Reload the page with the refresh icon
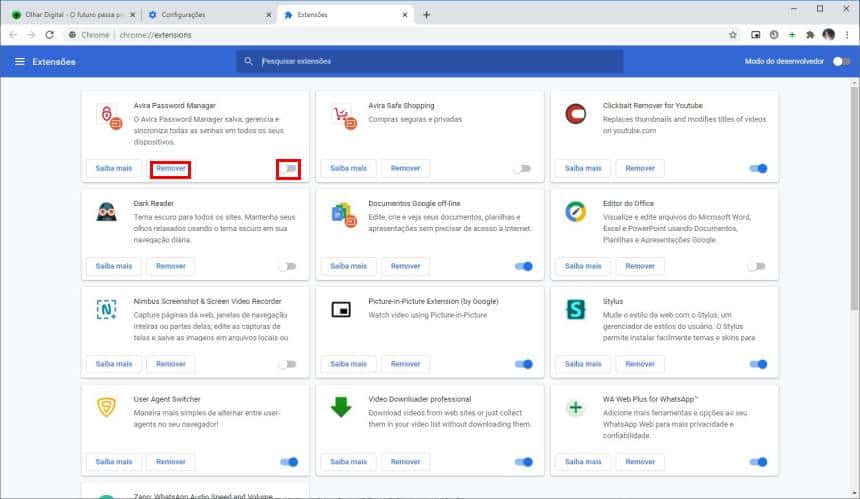 [49, 35]
